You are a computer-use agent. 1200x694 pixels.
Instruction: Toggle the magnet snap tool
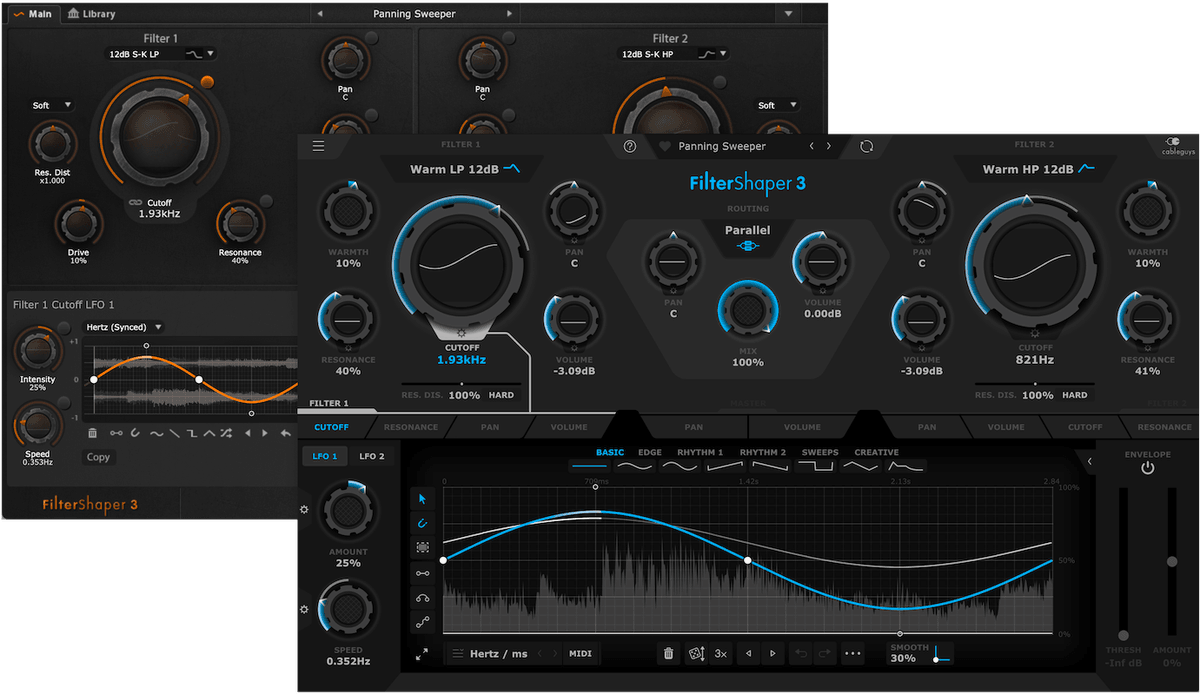tap(422, 523)
